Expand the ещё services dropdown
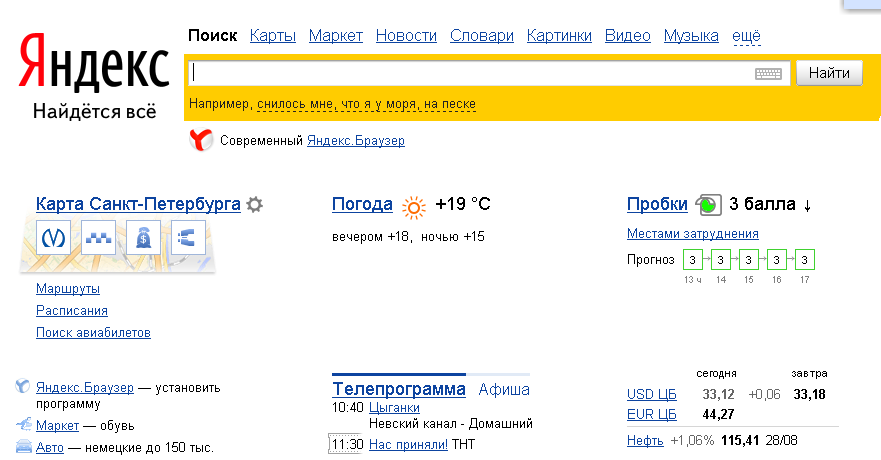 (x=746, y=36)
